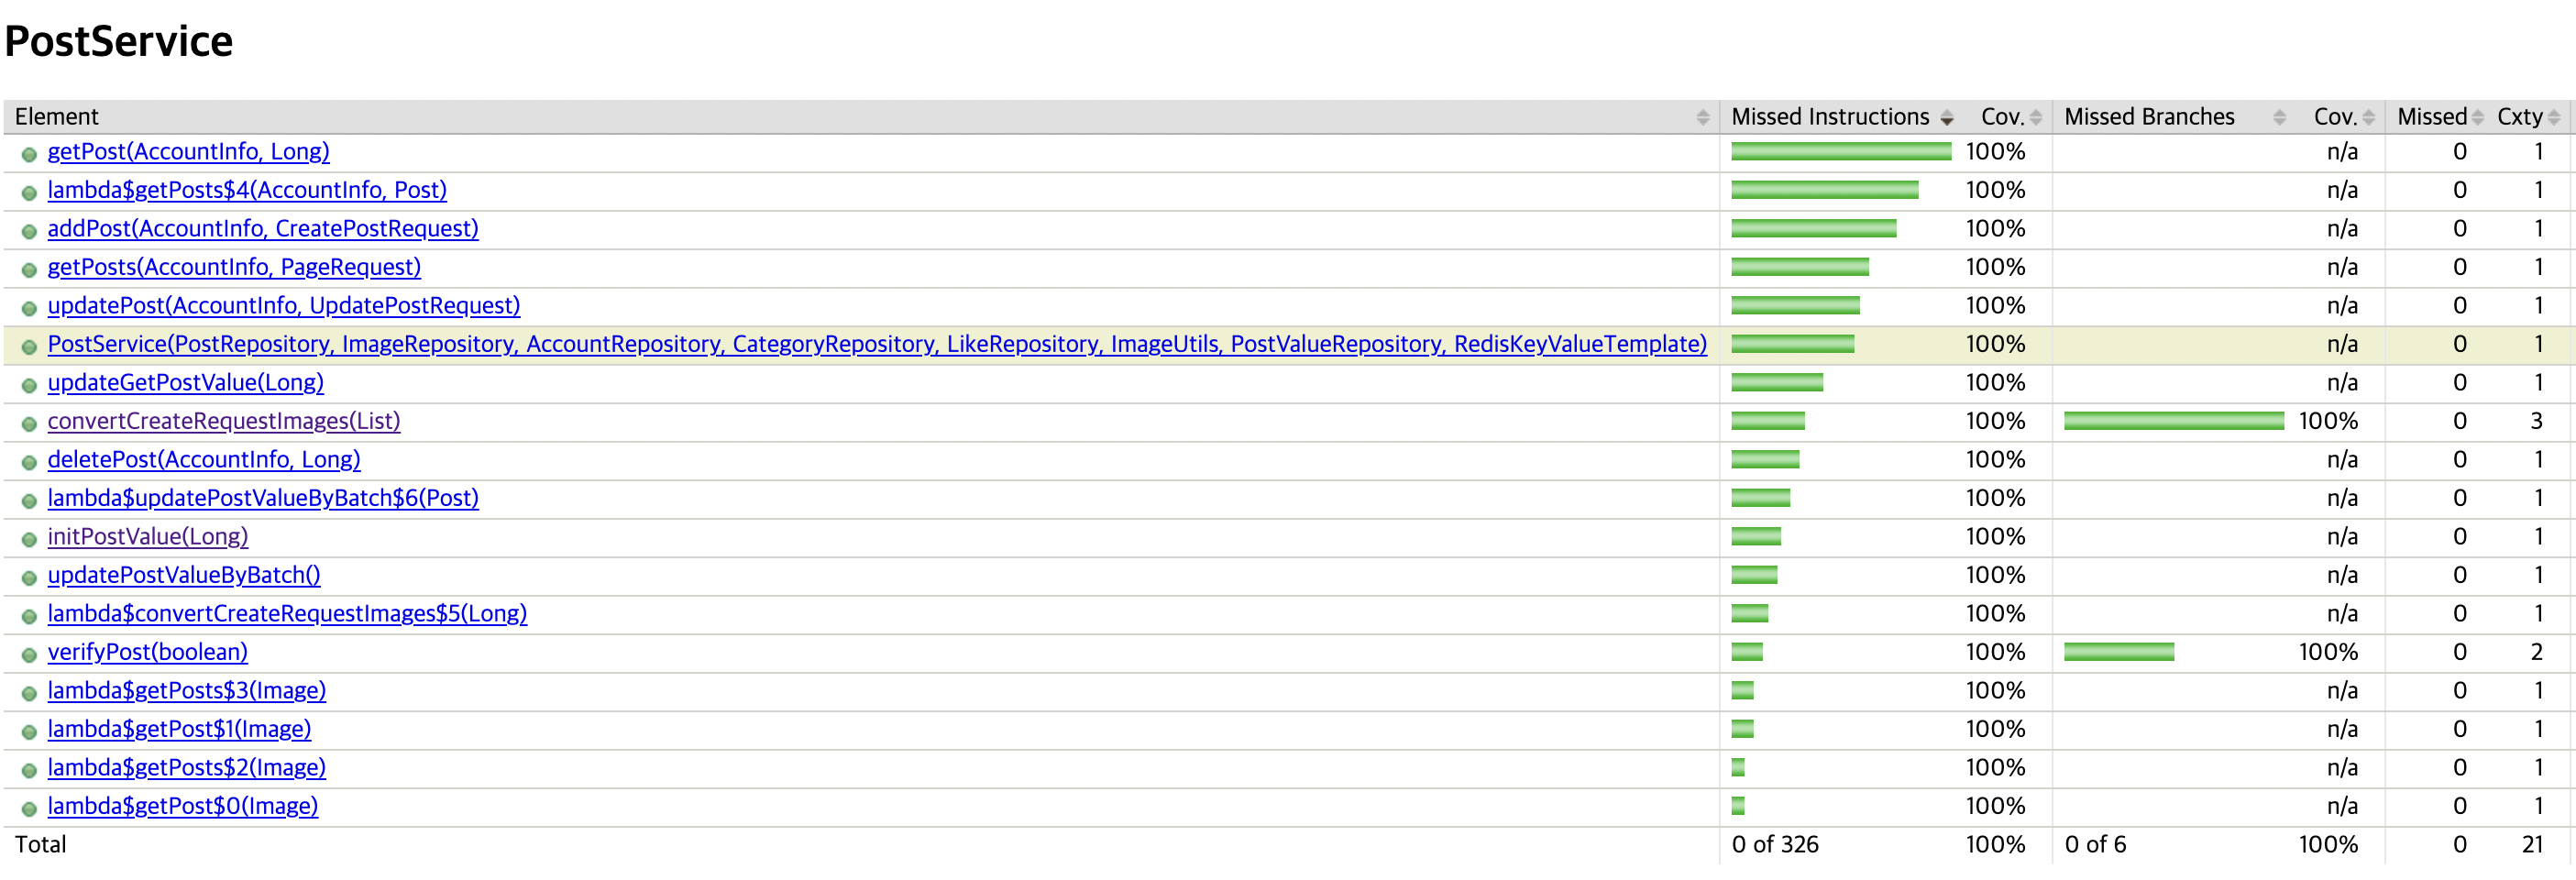Click green method icon beside verifyPost(boolean)
Image resolution: width=2576 pixels, height=880 pixels.
[29, 655]
